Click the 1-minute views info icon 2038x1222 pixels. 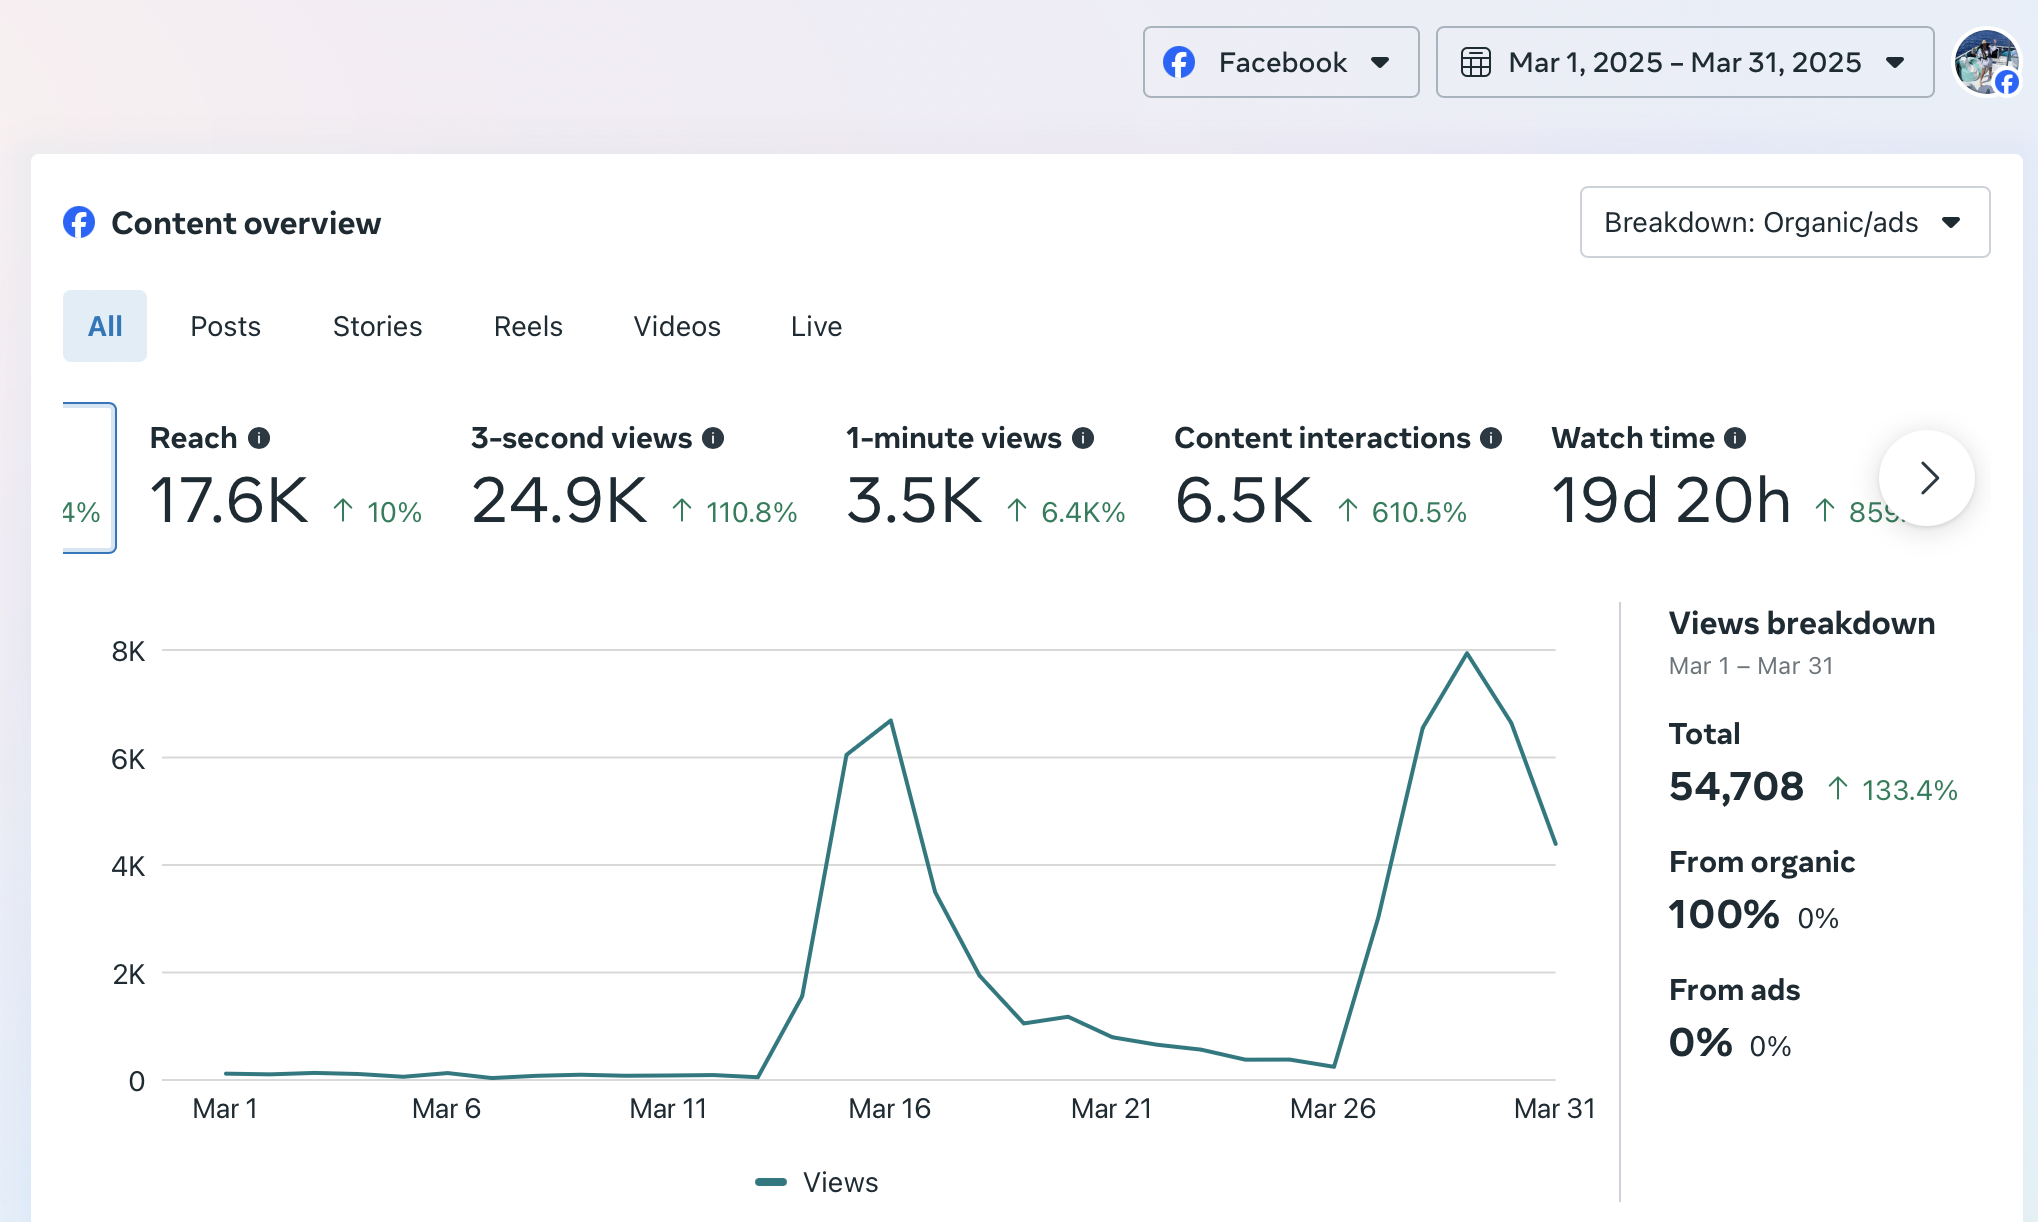coord(1083,438)
